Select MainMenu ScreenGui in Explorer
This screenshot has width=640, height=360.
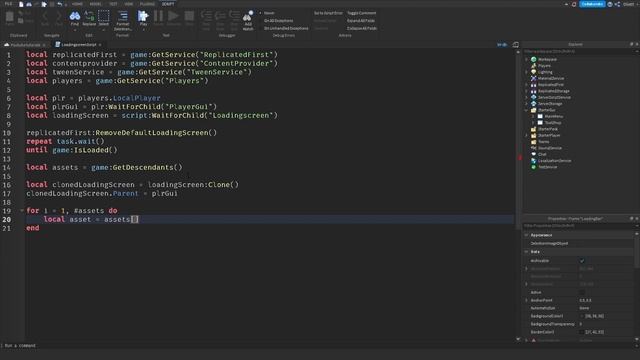(x=553, y=116)
